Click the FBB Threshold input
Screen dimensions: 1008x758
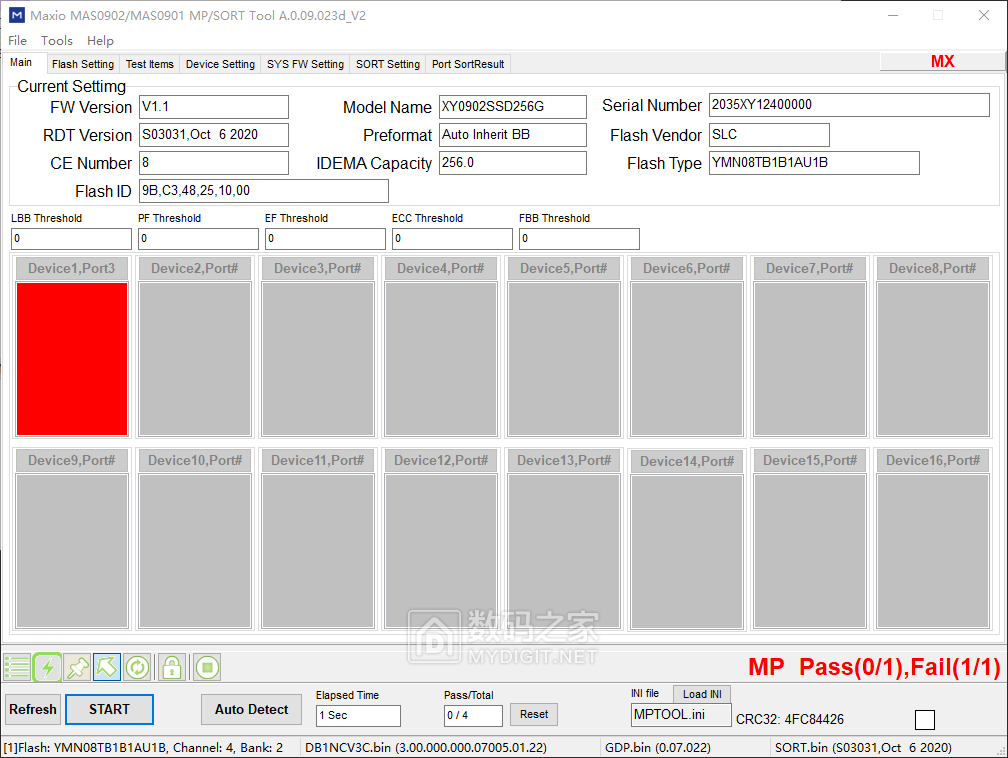[579, 239]
